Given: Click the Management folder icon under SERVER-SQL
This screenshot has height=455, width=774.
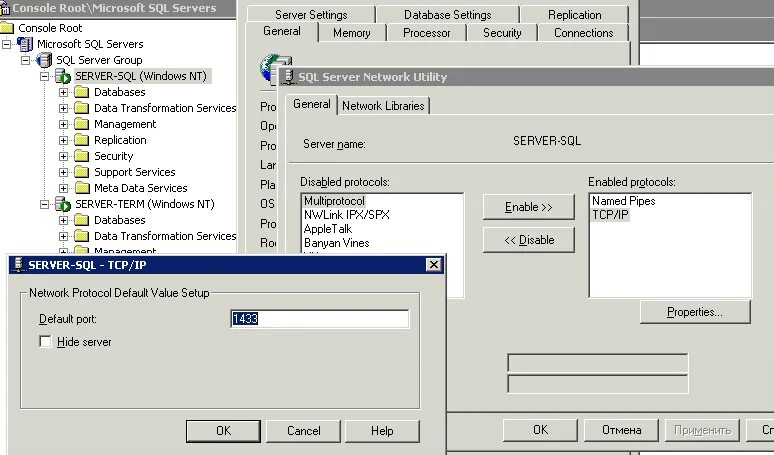Looking at the screenshot, I should point(81,124).
